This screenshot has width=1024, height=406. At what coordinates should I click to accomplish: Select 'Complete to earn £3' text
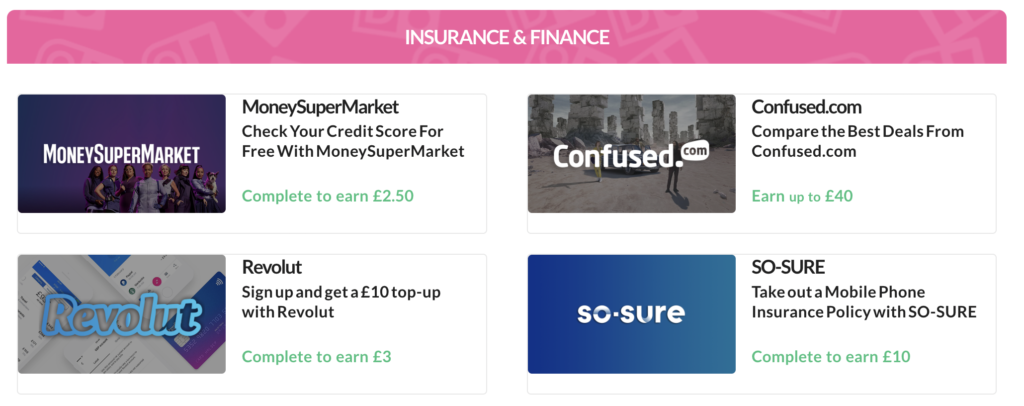(x=317, y=356)
